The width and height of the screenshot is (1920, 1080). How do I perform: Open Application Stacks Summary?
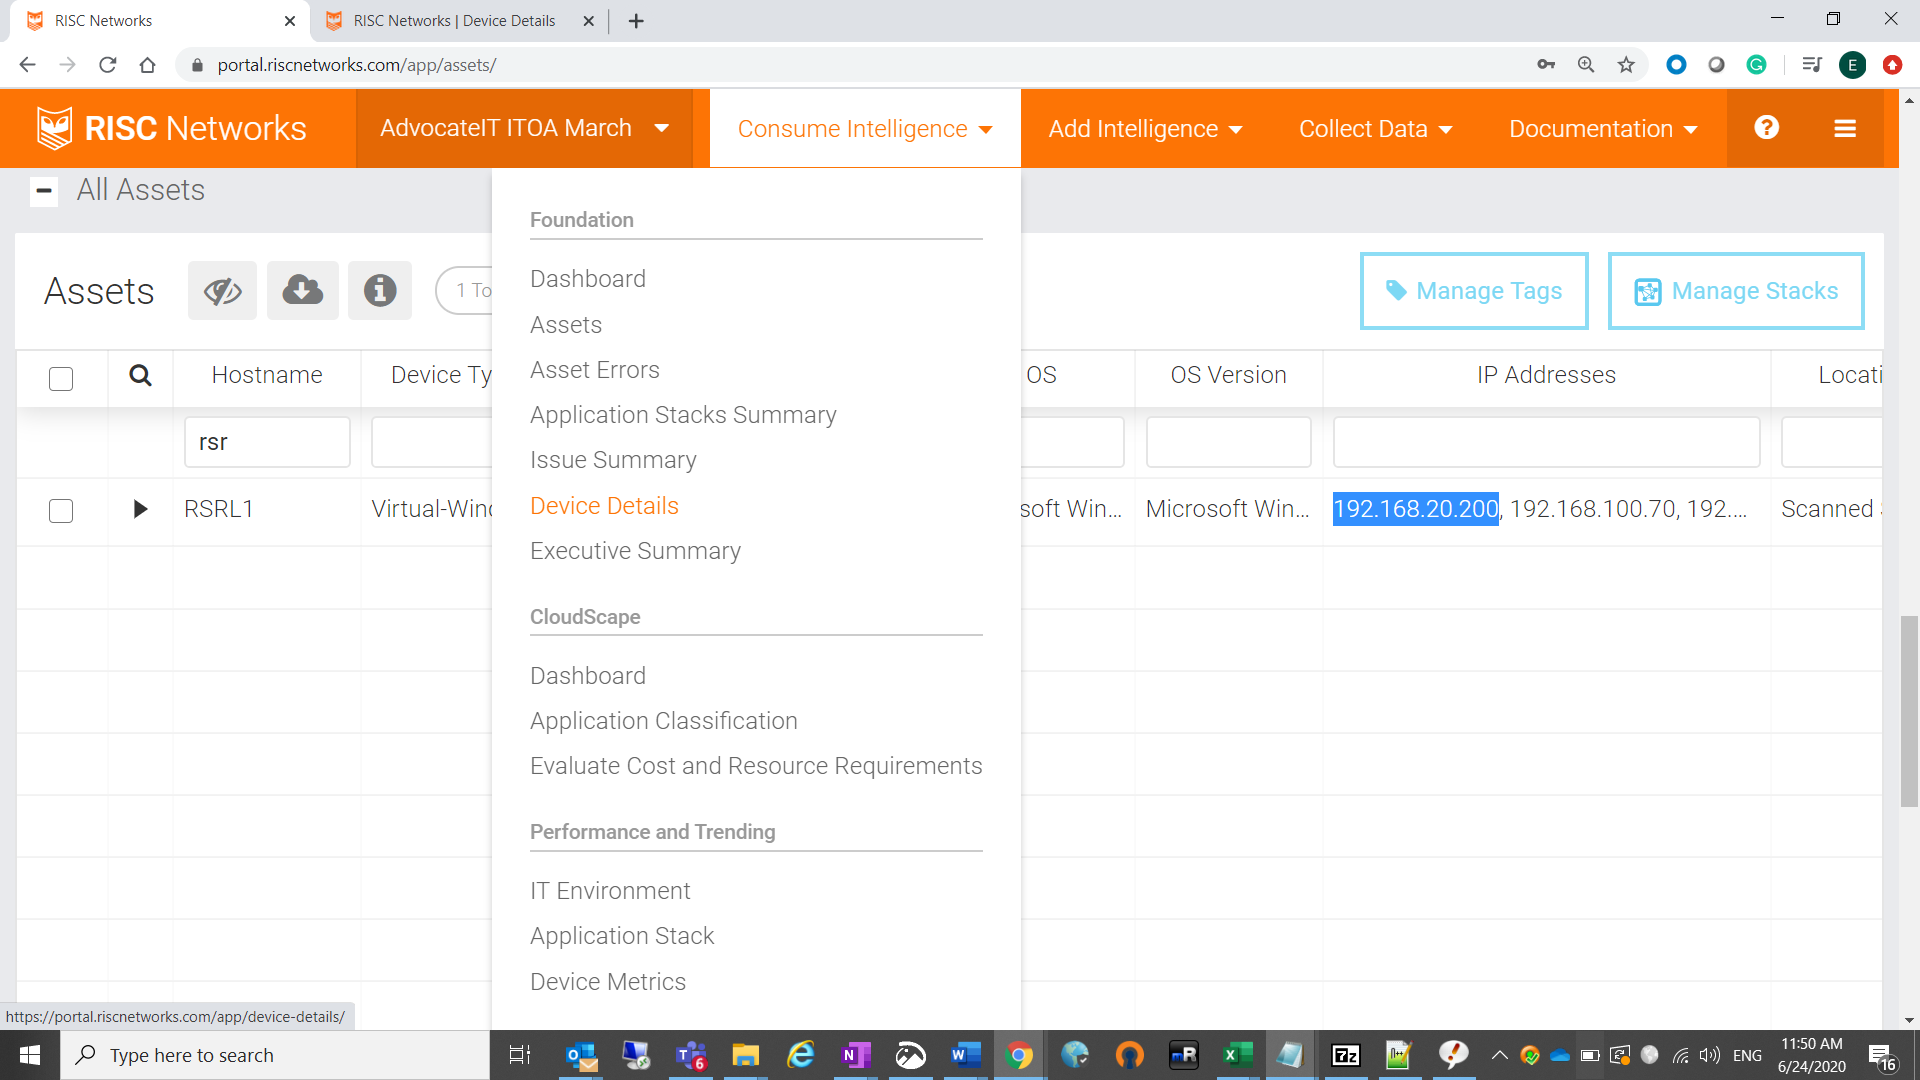click(683, 415)
